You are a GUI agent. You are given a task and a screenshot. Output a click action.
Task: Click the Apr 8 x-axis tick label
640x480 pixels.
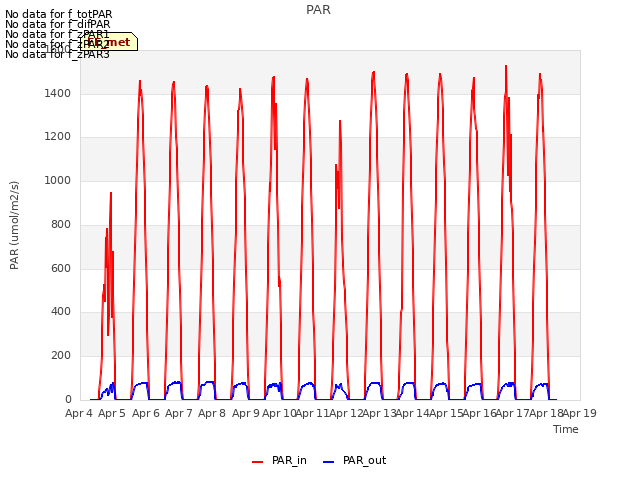tap(212, 413)
